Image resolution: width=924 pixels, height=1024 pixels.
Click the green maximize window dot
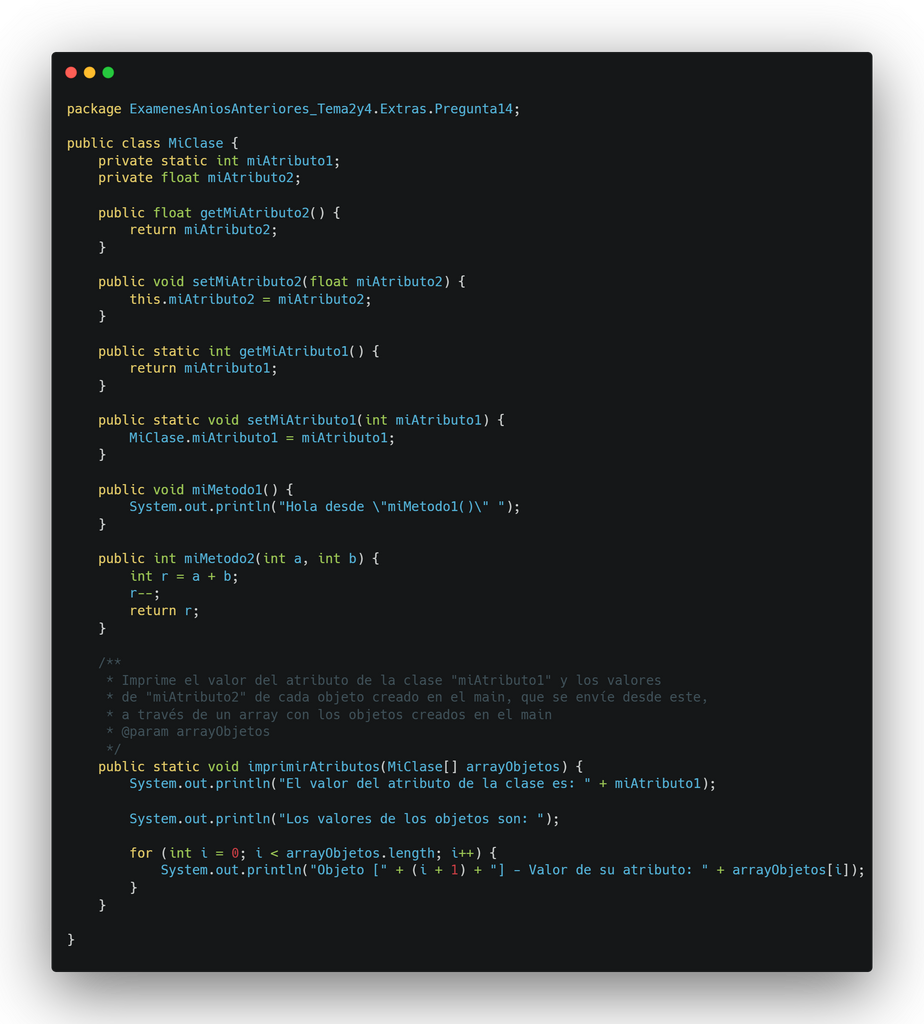click(108, 72)
